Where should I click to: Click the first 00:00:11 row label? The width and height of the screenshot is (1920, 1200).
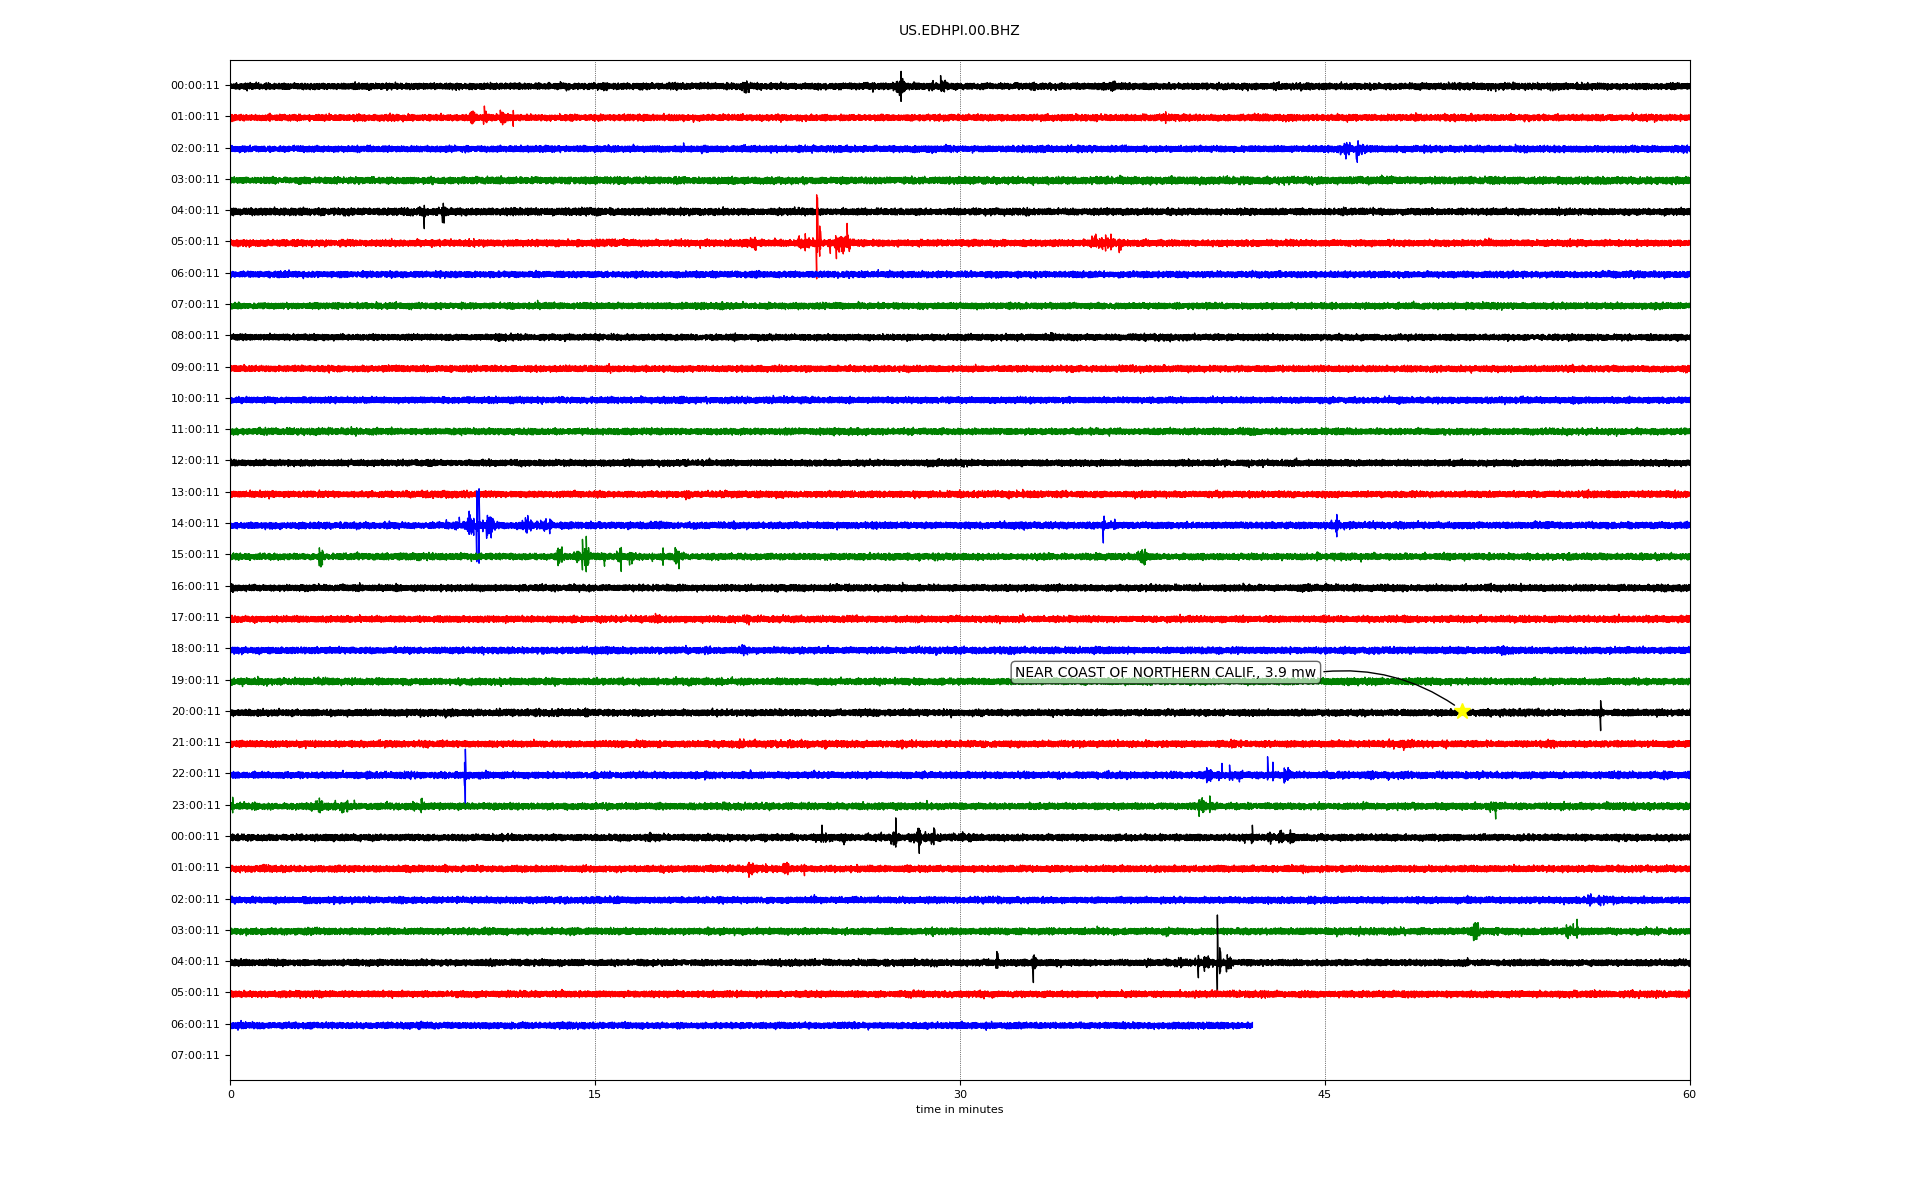[195, 86]
